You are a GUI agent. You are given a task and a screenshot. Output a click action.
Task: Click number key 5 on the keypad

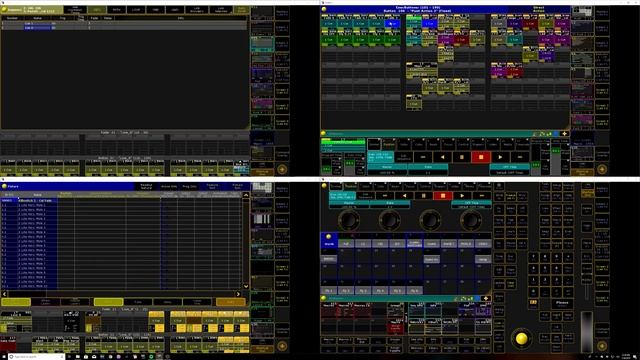pyautogui.click(x=545, y=269)
